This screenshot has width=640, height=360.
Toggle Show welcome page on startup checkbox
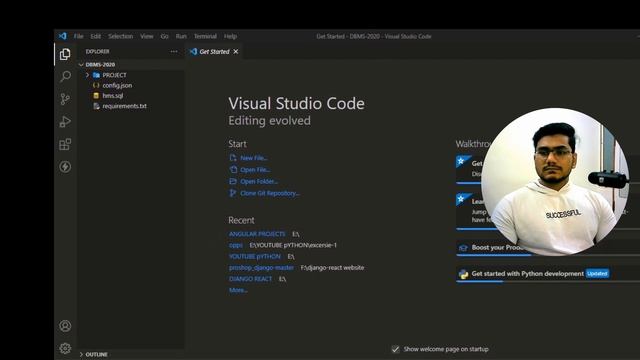[x=395, y=349]
